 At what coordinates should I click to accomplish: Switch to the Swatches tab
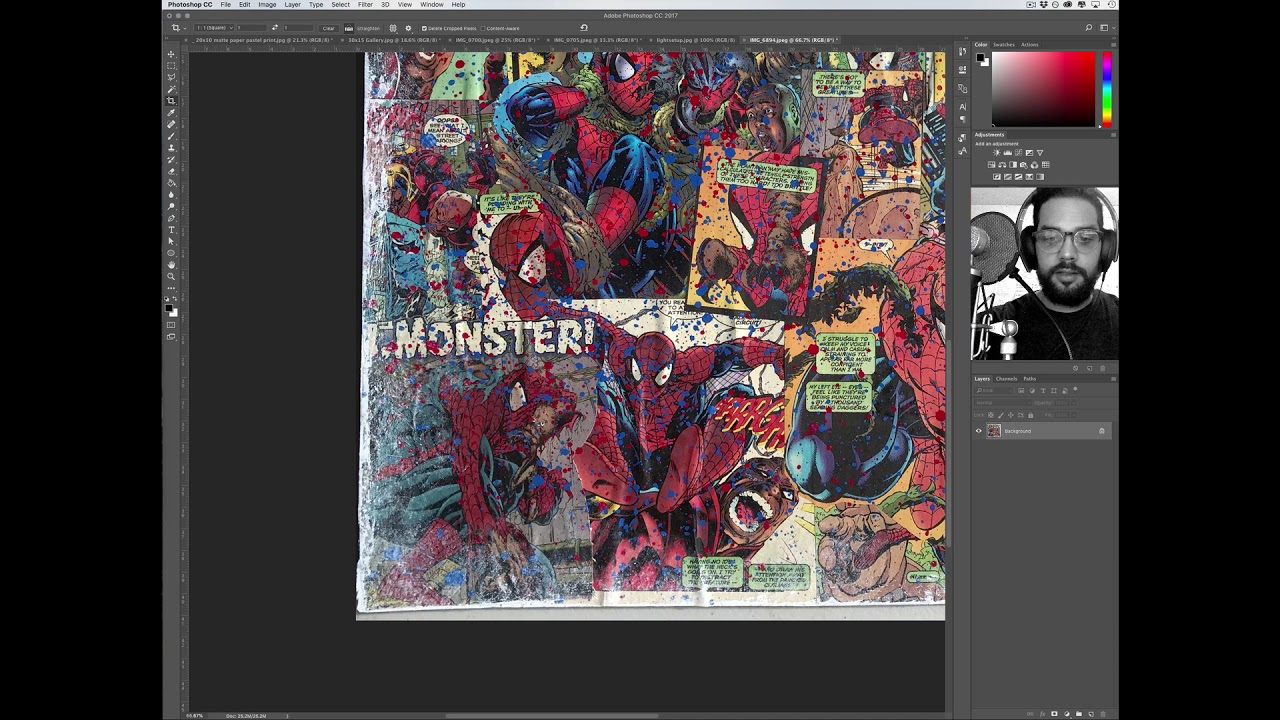[1003, 44]
